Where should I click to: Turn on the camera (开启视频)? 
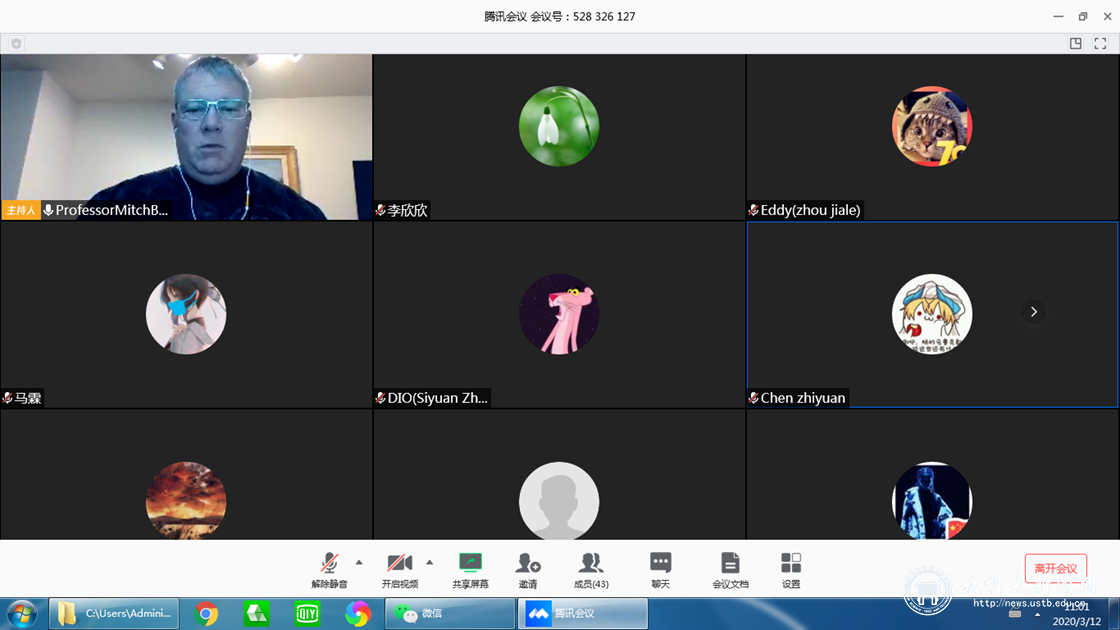[399, 570]
